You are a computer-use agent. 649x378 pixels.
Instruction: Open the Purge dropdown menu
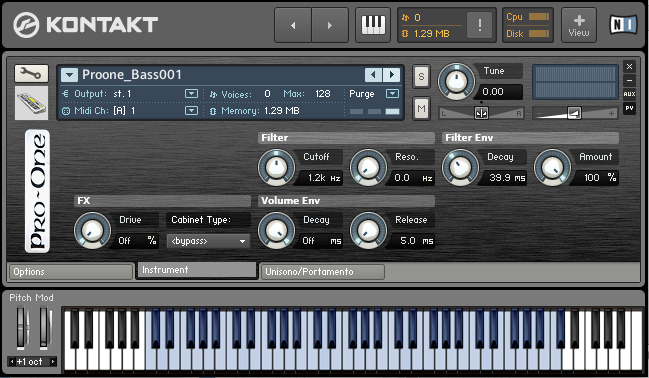tap(392, 94)
